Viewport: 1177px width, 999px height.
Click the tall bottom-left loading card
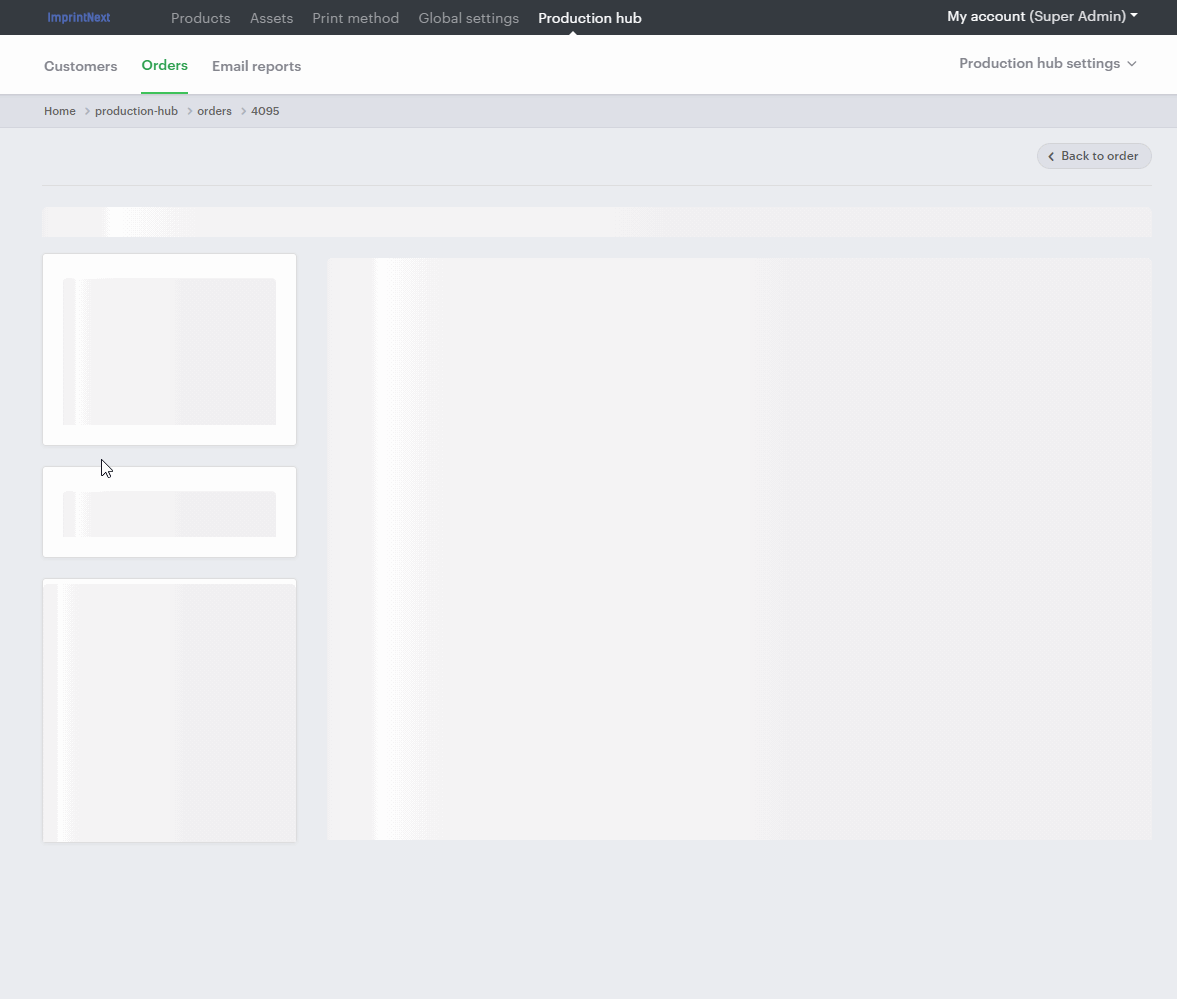pos(169,710)
